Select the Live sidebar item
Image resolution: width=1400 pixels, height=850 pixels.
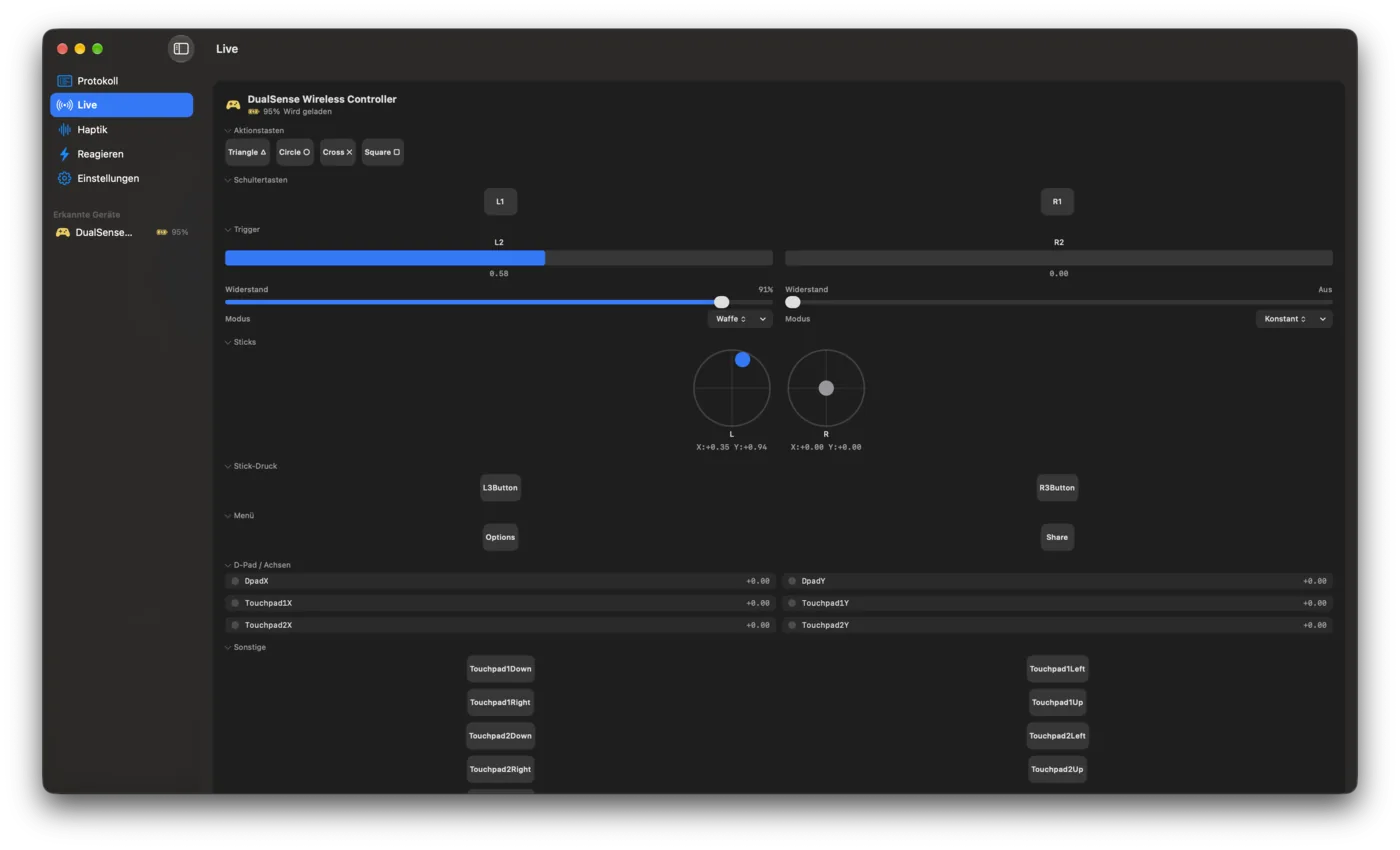click(122, 105)
